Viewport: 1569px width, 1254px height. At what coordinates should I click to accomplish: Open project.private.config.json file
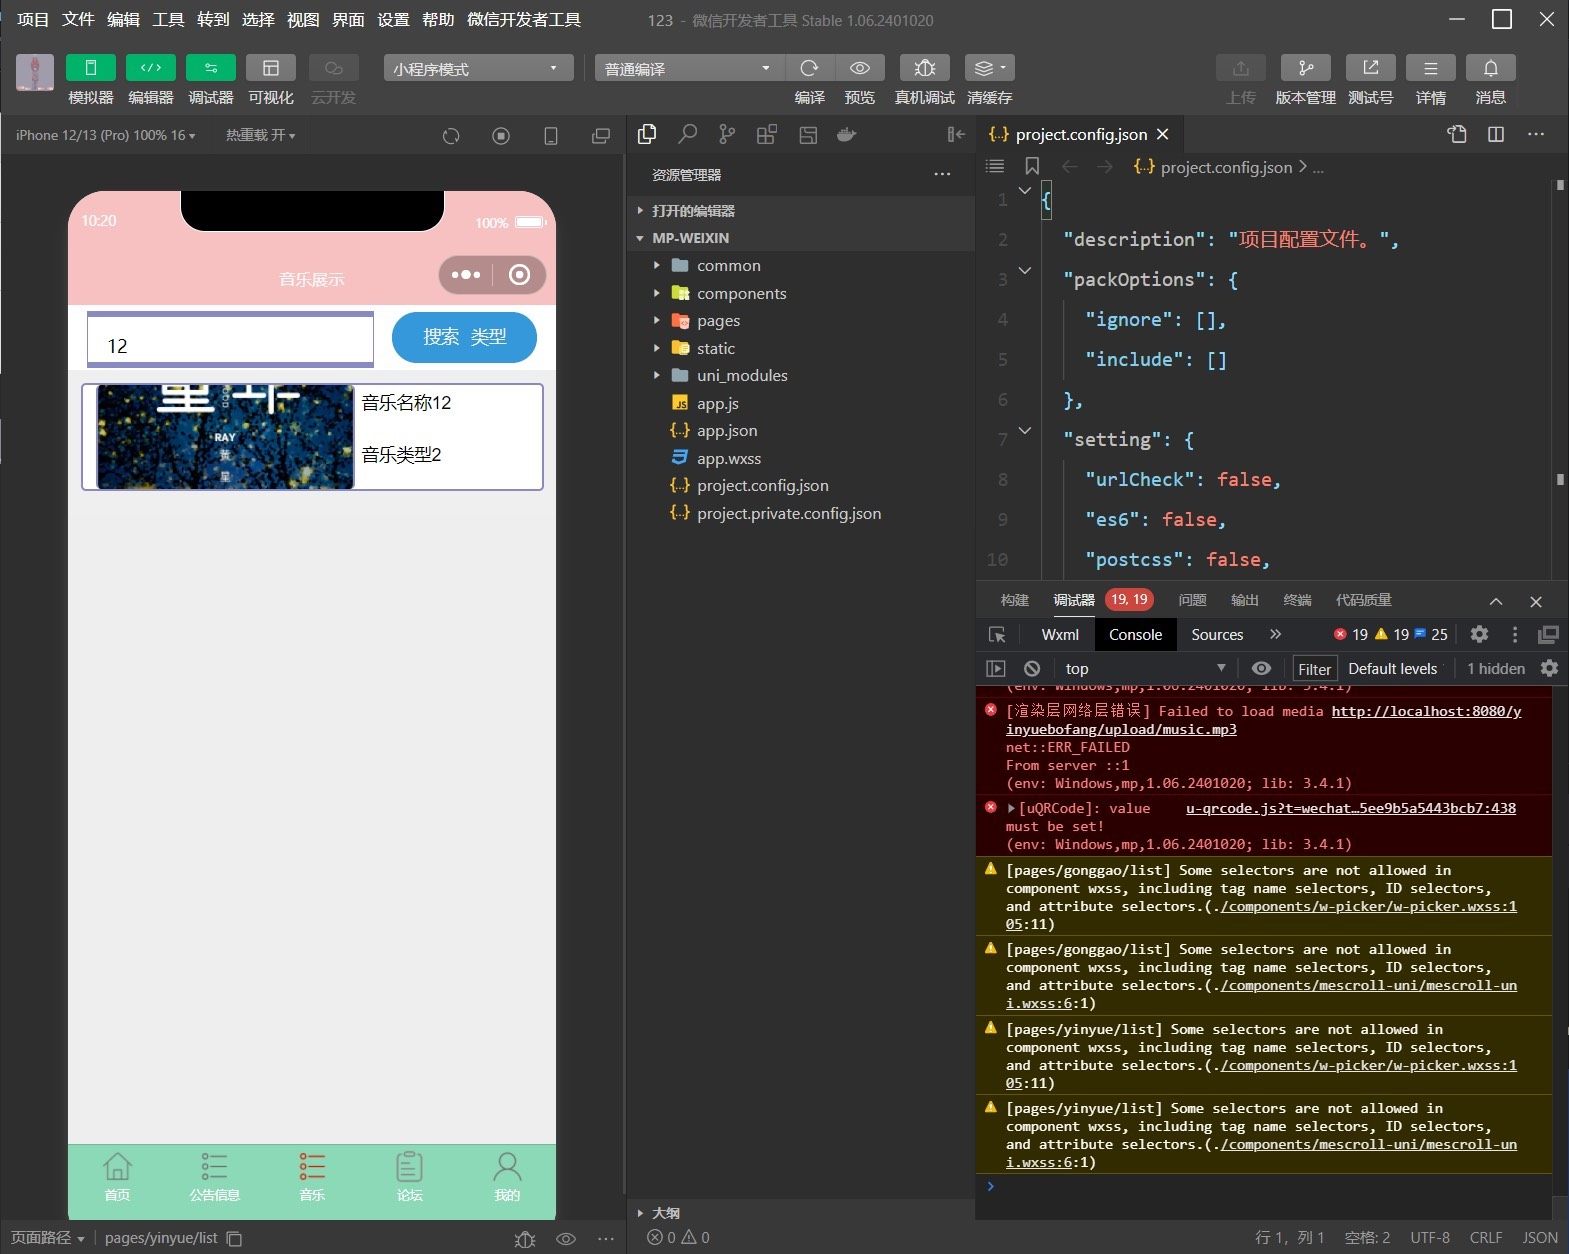coord(788,513)
